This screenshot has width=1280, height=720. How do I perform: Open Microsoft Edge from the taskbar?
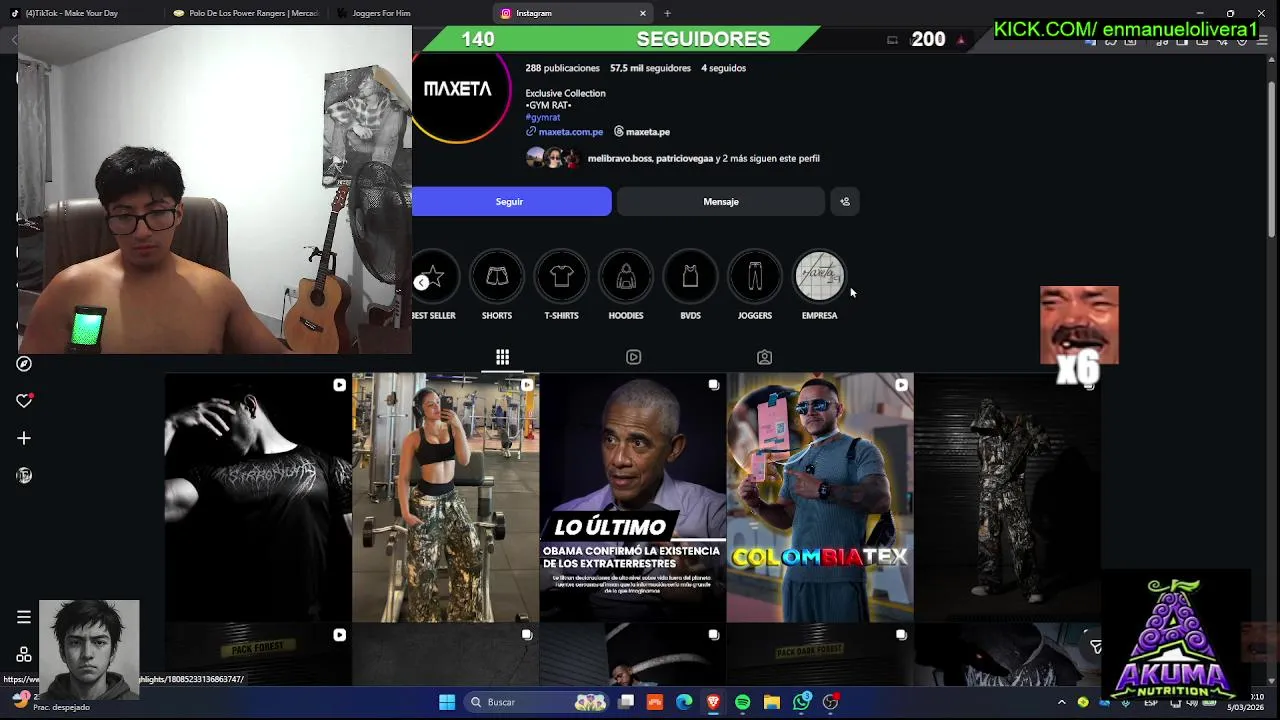click(684, 702)
